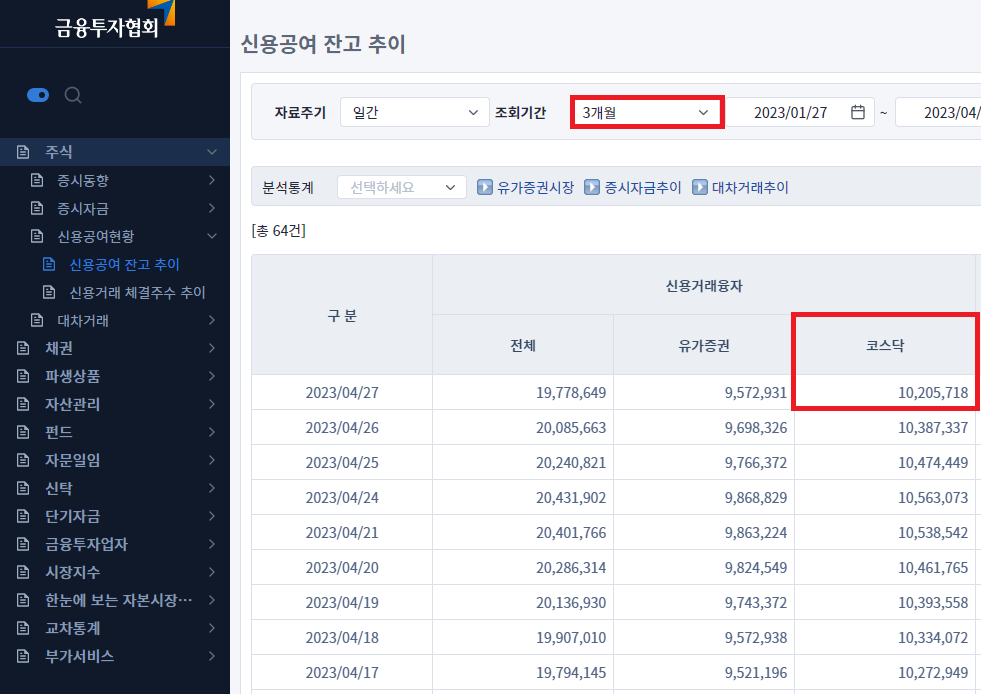Click the document icon beside 시장지수
The image size is (981, 694).
(x=23, y=572)
